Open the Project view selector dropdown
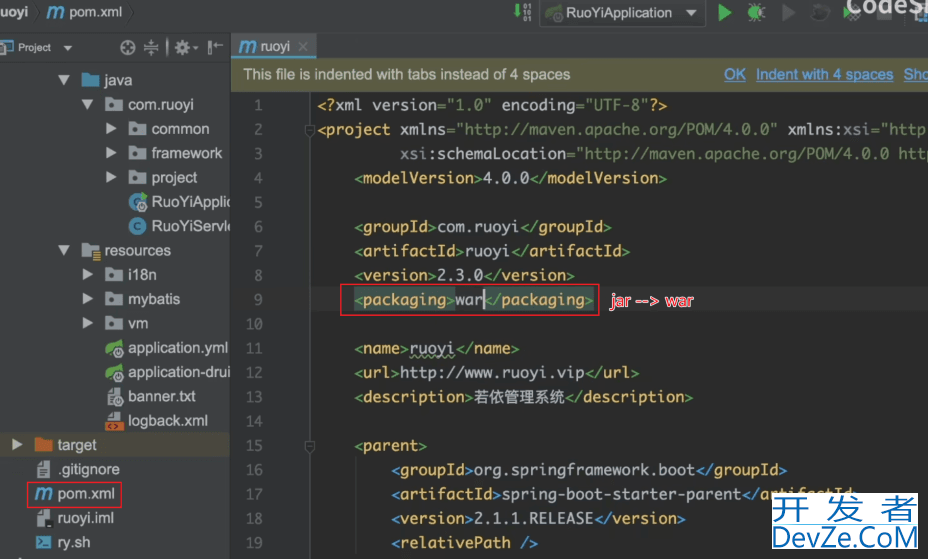928x559 pixels. pyautogui.click(x=67, y=48)
